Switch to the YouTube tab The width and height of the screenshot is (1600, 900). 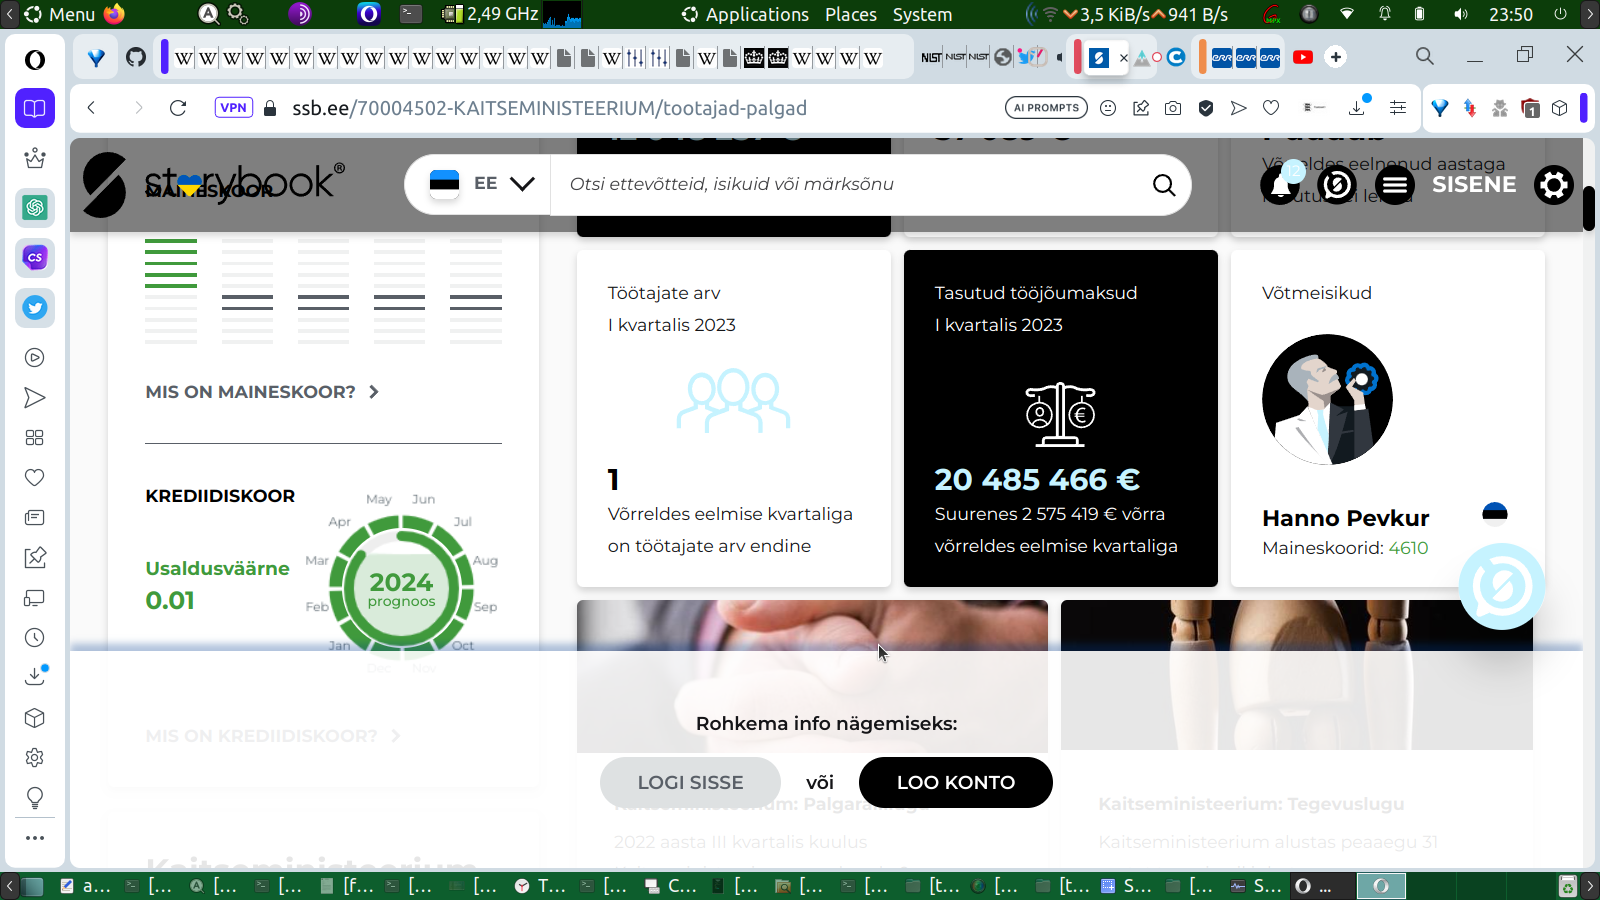click(x=1303, y=57)
